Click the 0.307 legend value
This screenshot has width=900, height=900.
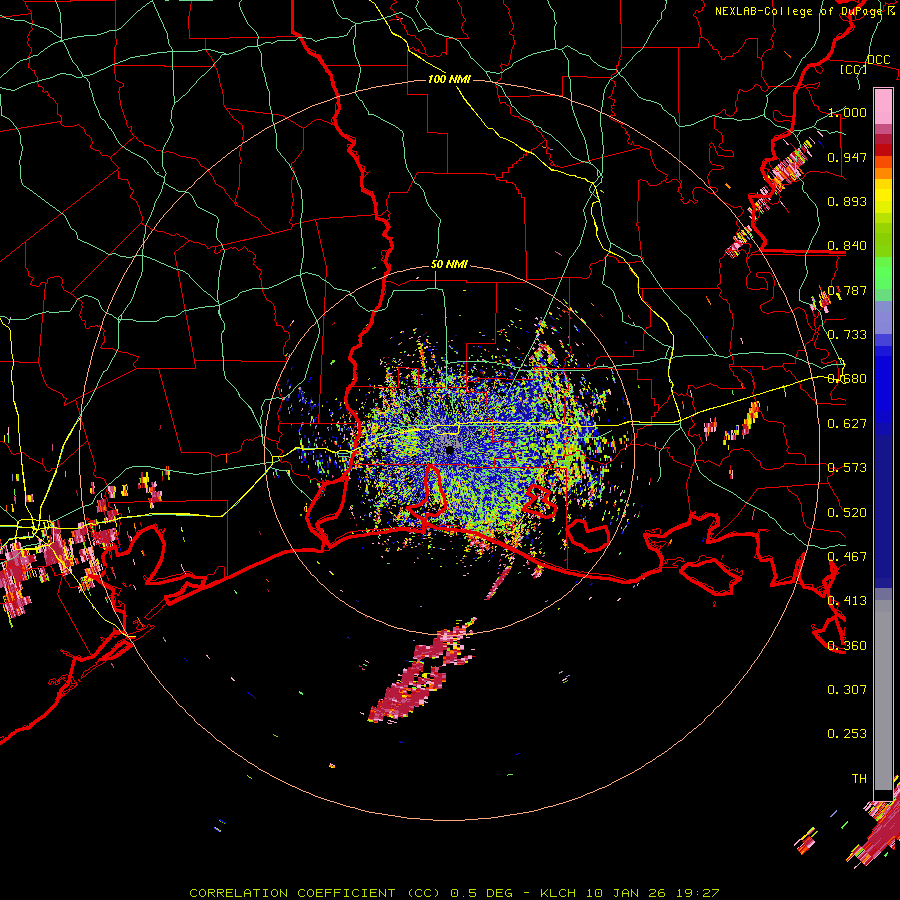pyautogui.click(x=847, y=690)
